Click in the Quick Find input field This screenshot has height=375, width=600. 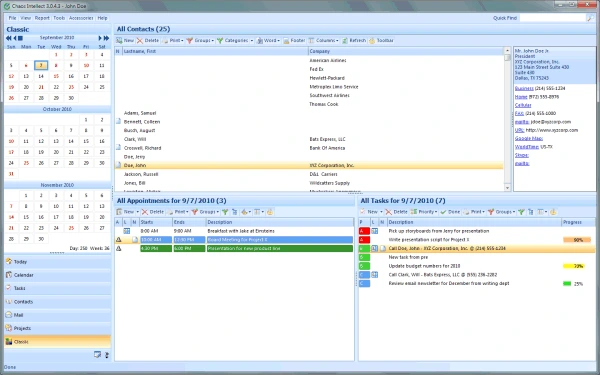[553, 18]
